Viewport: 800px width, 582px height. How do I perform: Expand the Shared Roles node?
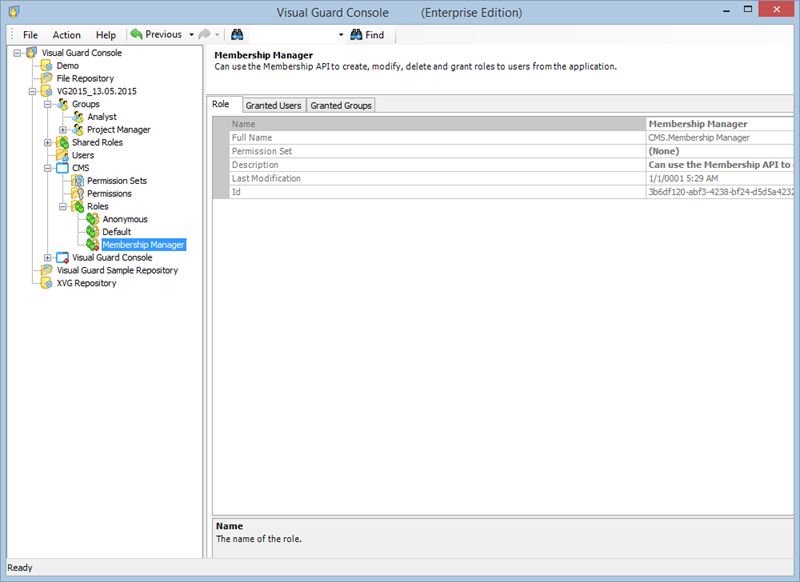(48, 143)
